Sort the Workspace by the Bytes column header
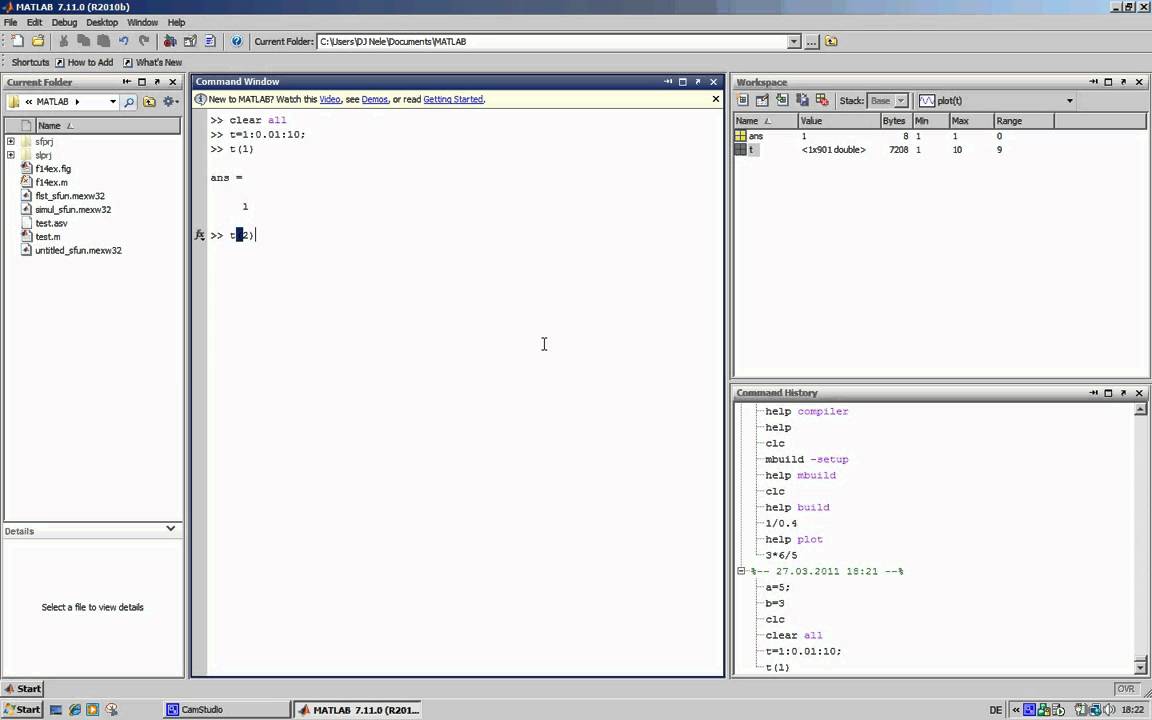 tap(896, 120)
